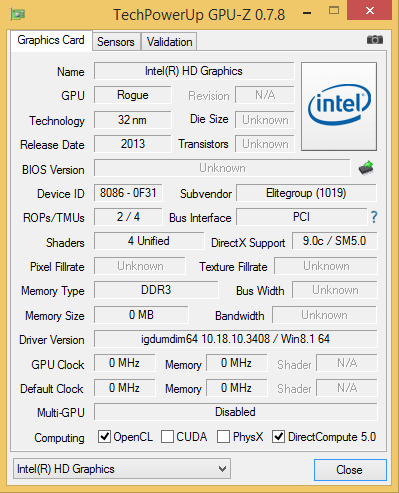The width and height of the screenshot is (399, 493).
Task: Minimize the GPU-Z window
Action: click(307, 13)
